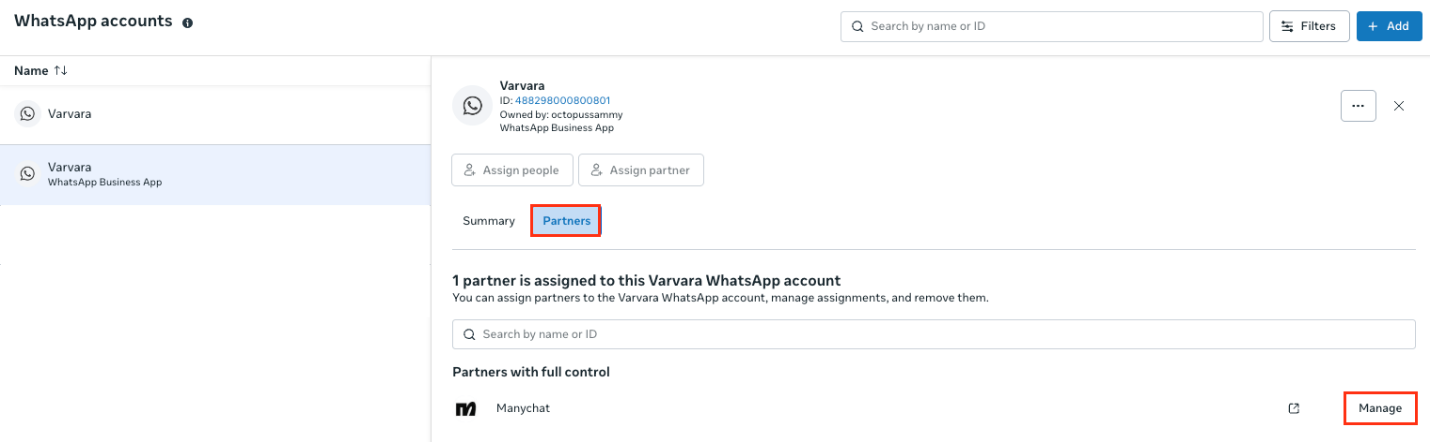Click the WhatsApp icon of first Varvara row

(28, 114)
